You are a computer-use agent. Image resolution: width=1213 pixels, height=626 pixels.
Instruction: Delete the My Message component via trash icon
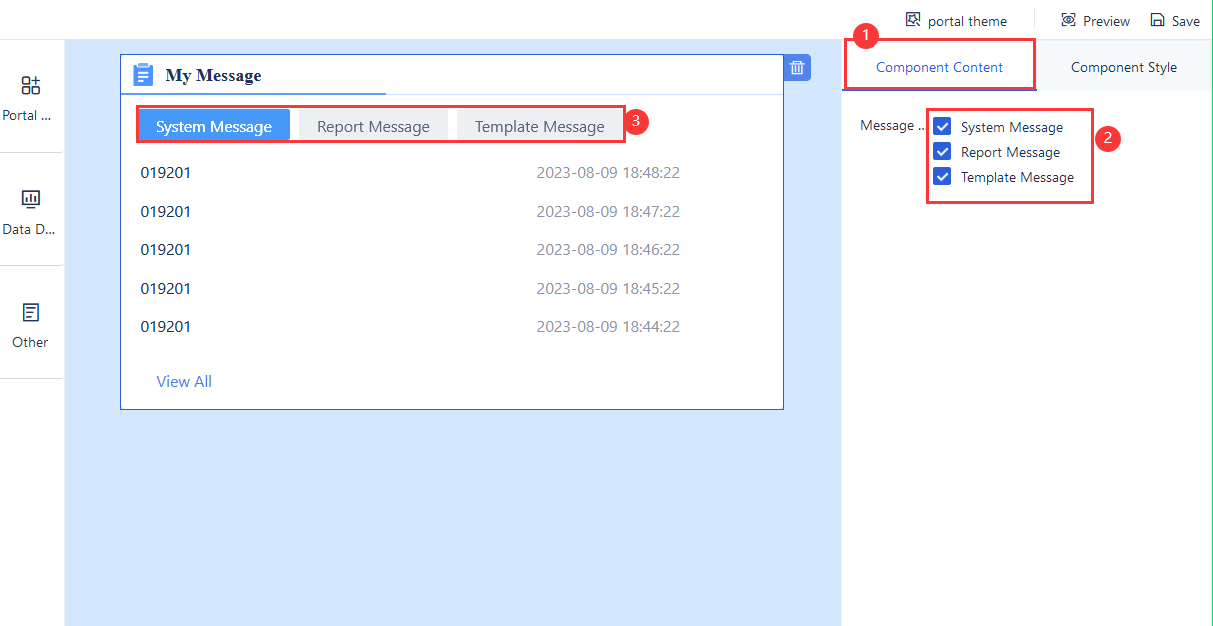[796, 67]
